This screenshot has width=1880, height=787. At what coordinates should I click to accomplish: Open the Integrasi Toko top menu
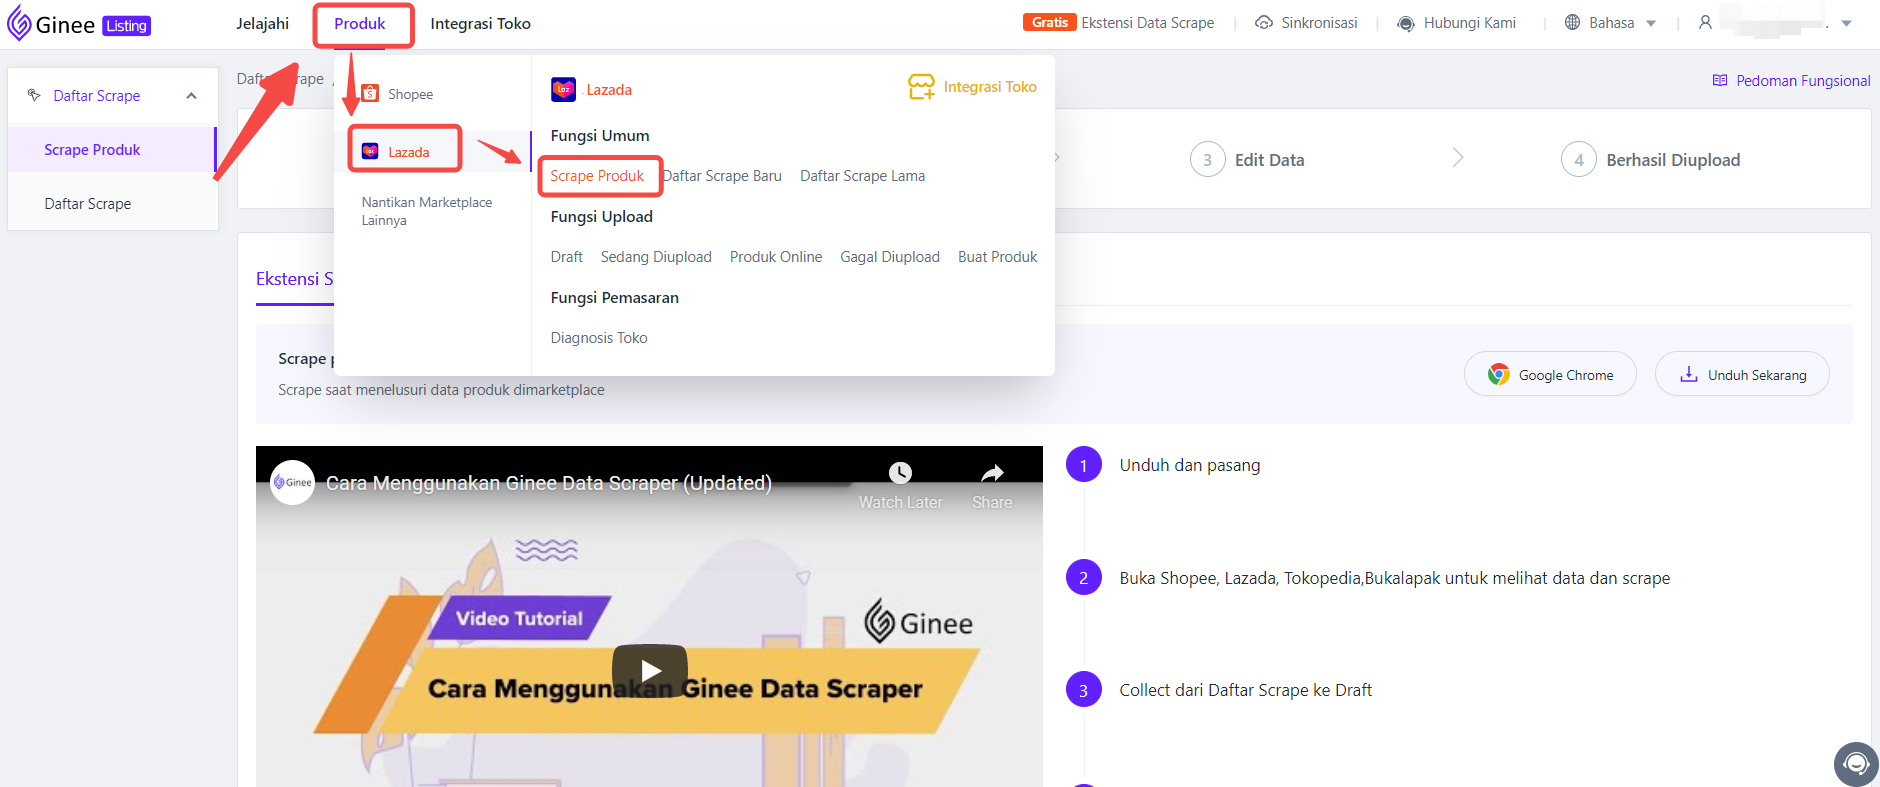point(480,24)
